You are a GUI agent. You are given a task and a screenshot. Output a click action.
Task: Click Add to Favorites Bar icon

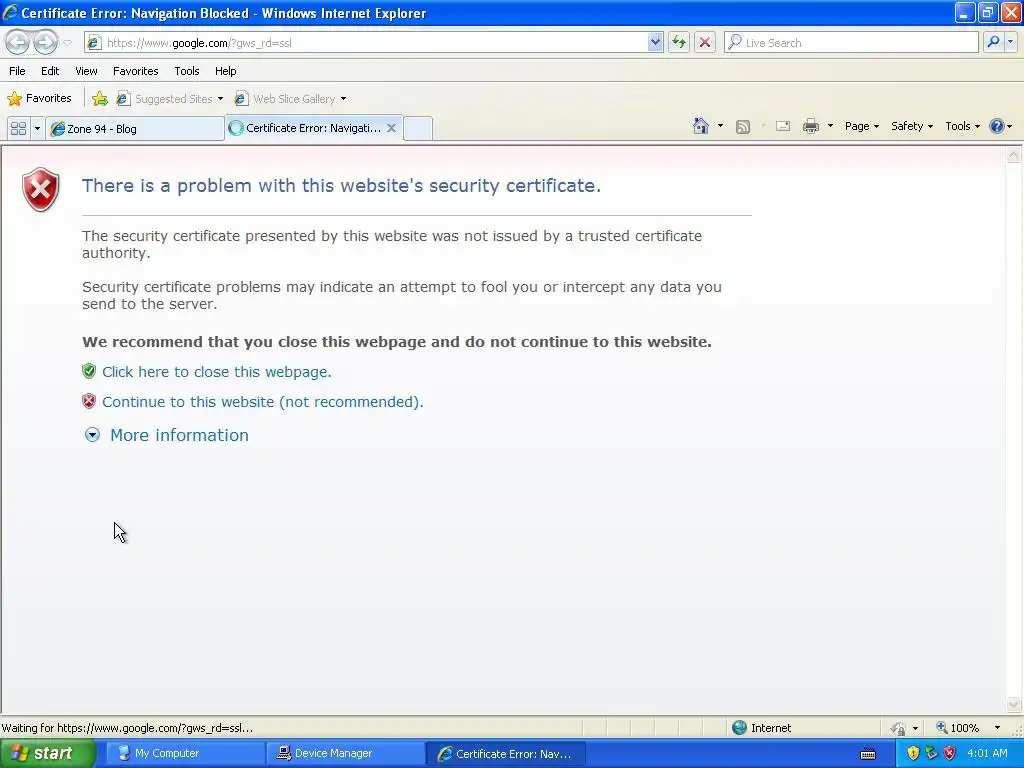coord(100,99)
